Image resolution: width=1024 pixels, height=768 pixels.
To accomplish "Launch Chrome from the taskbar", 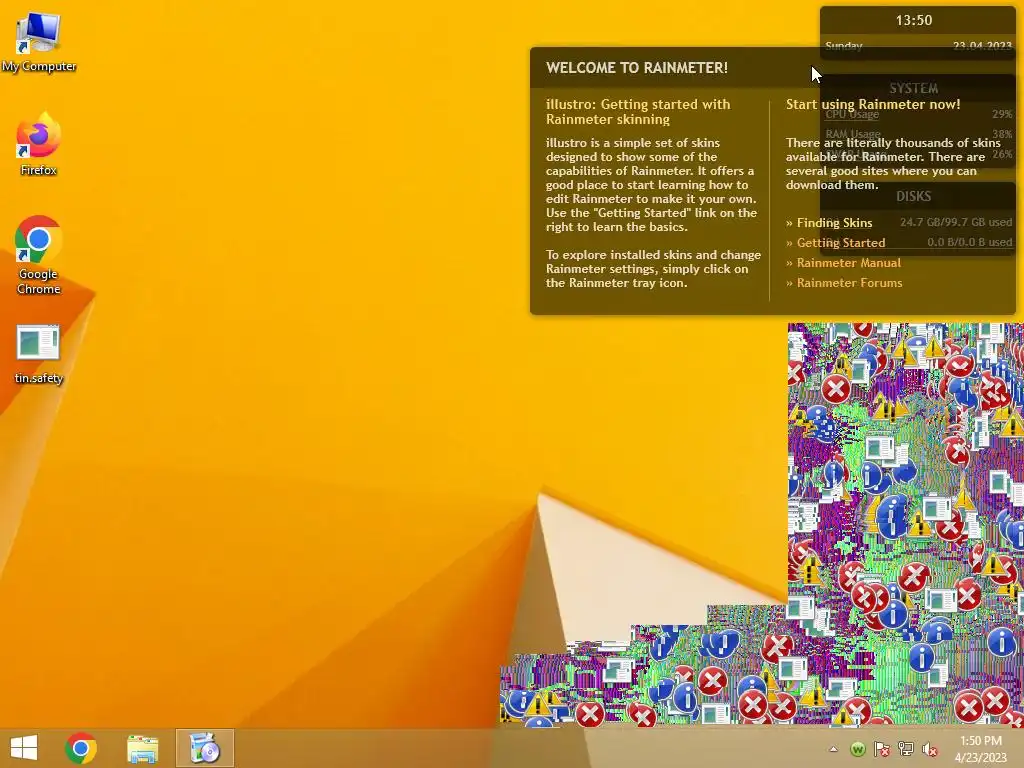I will [x=81, y=748].
